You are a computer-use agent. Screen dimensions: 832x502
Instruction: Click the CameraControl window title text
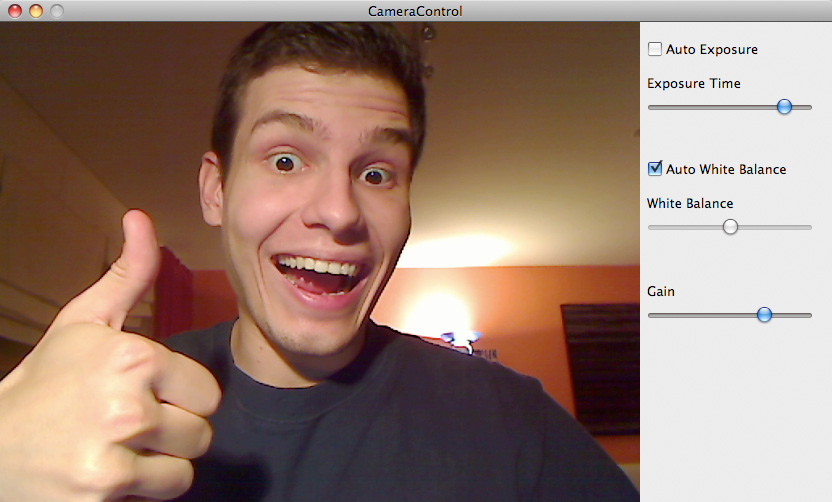point(415,11)
